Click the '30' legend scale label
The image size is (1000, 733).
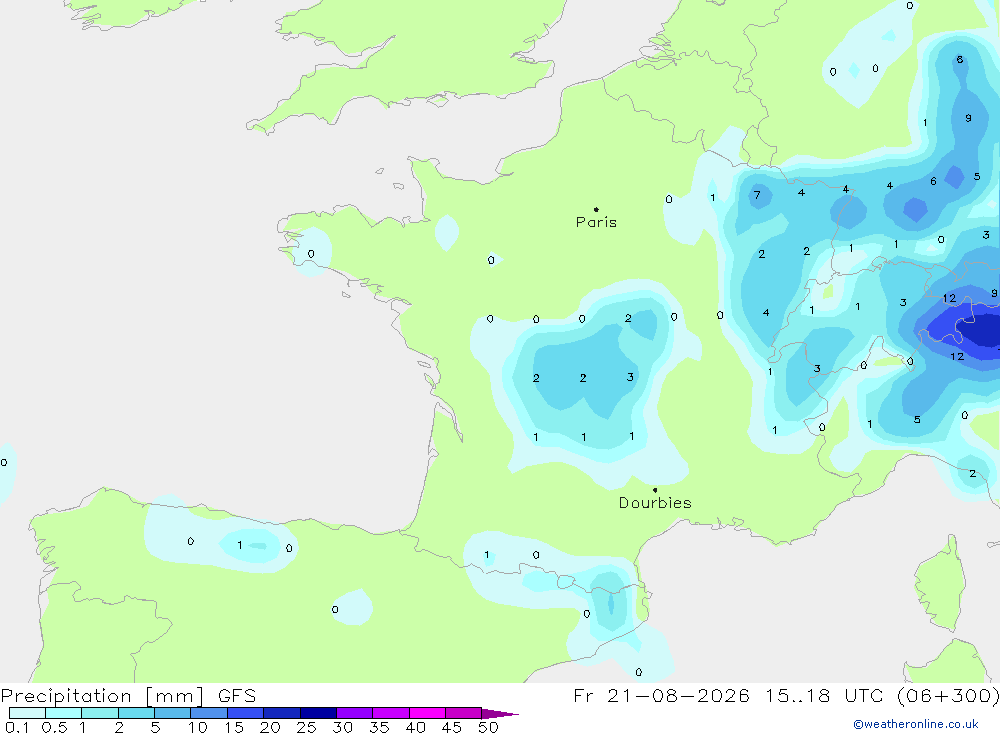[x=343, y=727]
